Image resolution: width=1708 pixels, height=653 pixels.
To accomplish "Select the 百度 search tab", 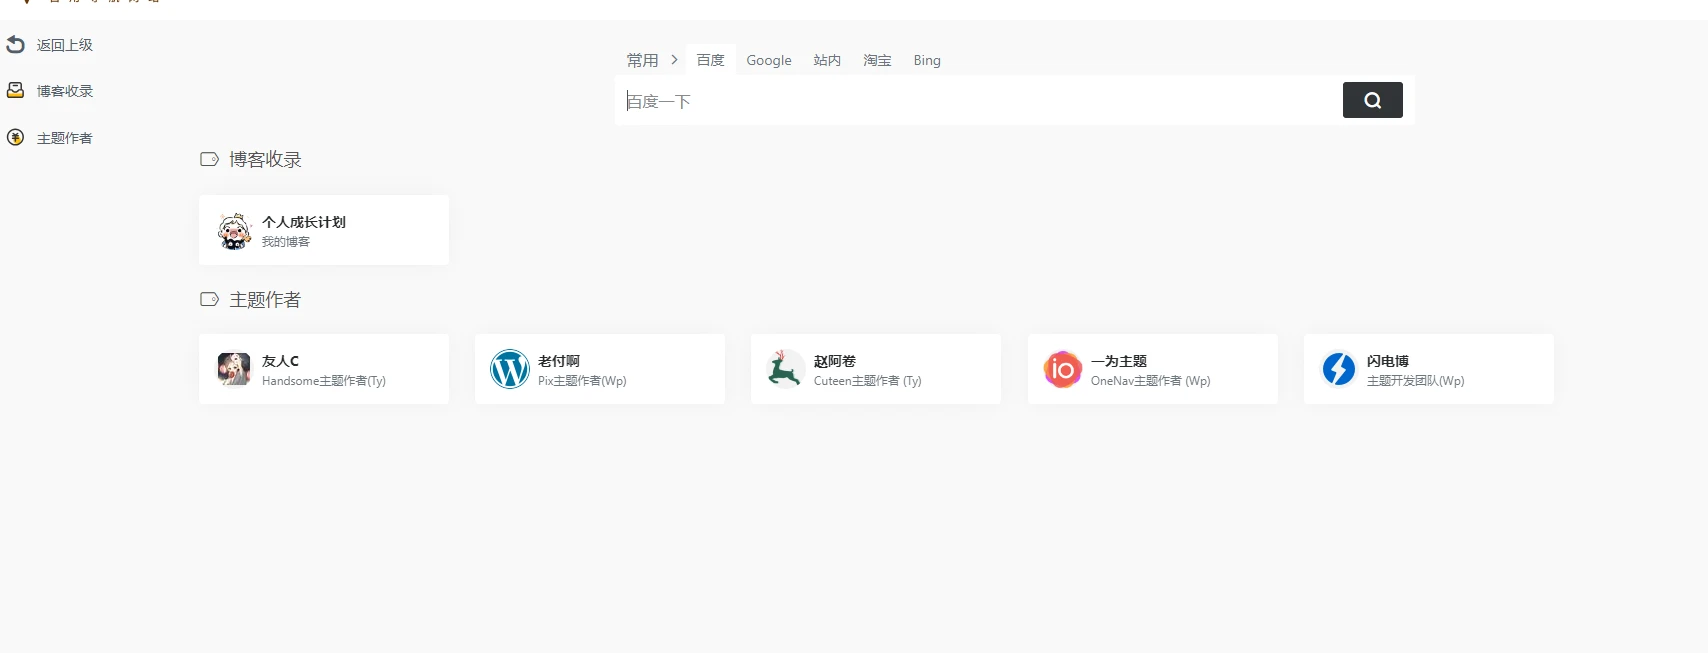I will [710, 60].
